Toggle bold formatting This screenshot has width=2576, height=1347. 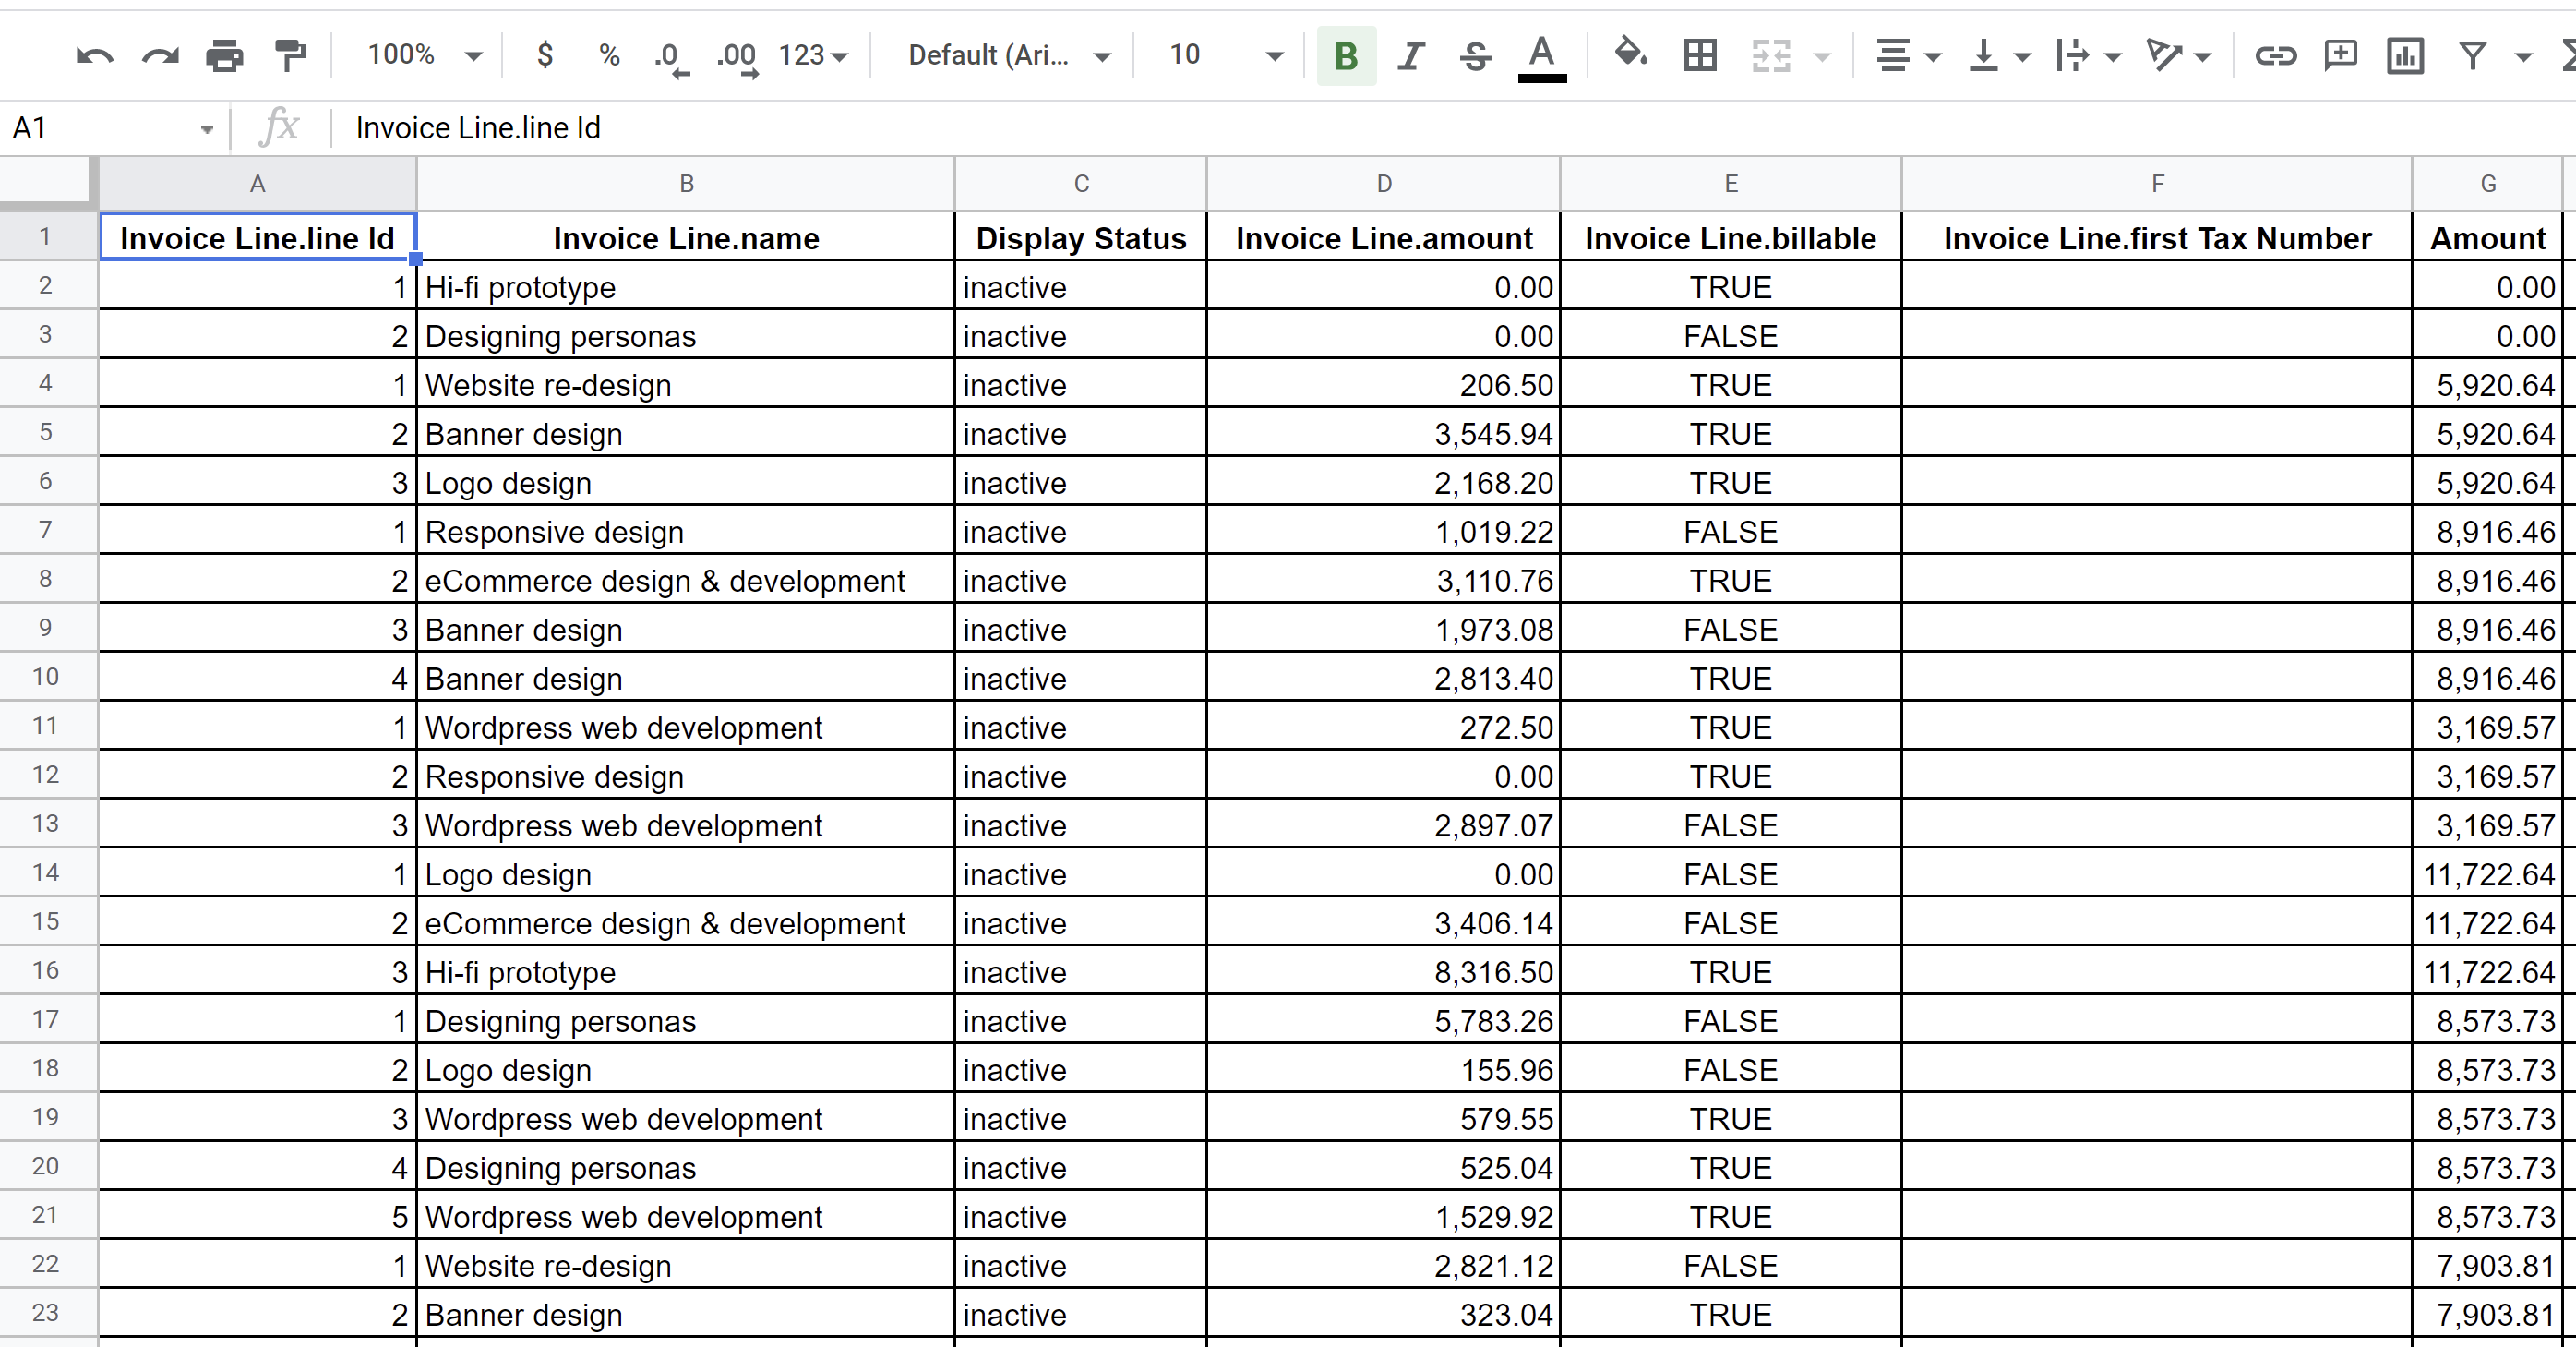(1346, 56)
